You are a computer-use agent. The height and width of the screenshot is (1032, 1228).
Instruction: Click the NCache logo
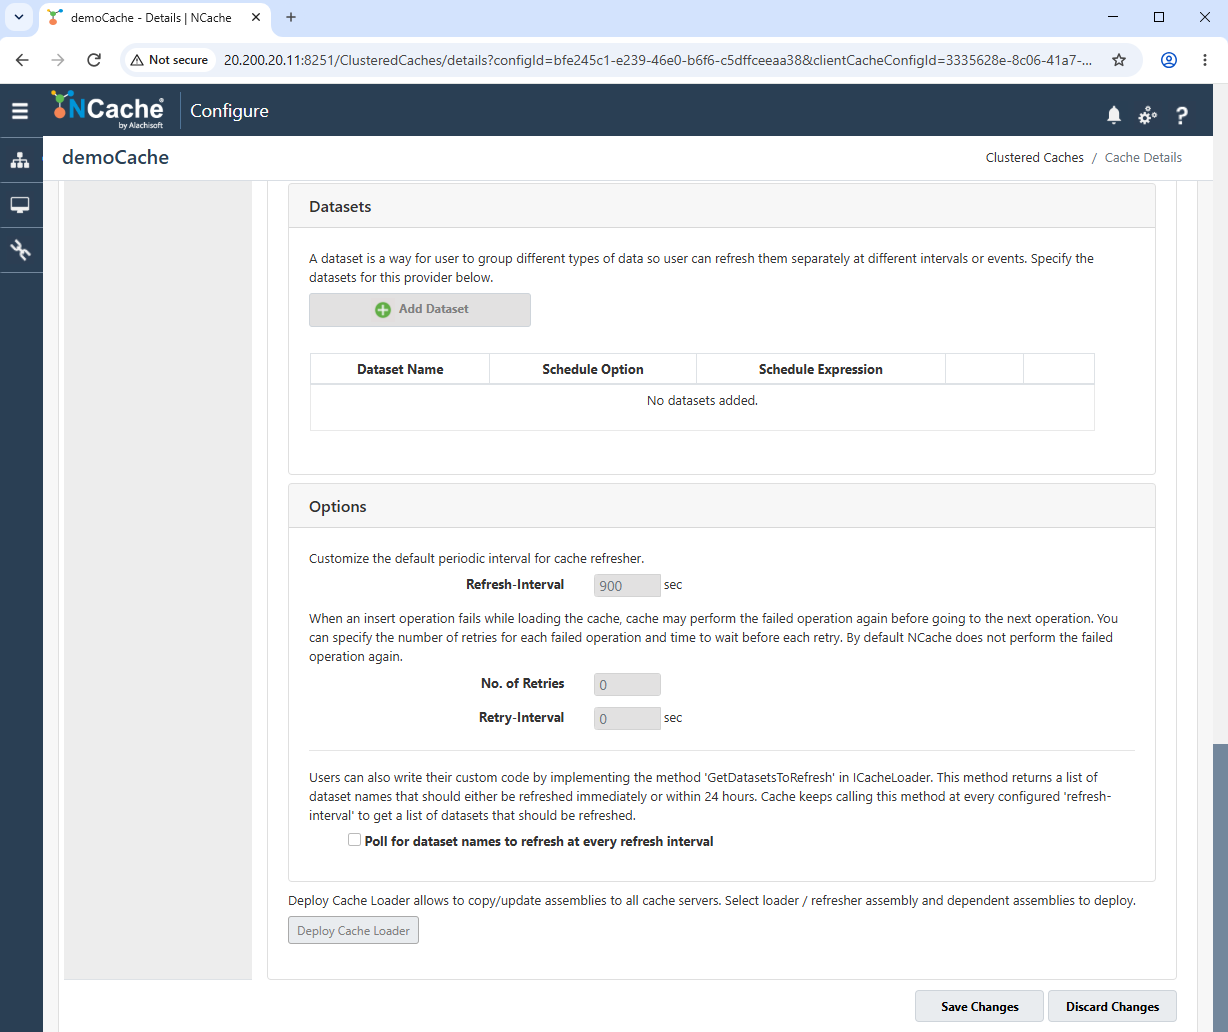pyautogui.click(x=107, y=110)
